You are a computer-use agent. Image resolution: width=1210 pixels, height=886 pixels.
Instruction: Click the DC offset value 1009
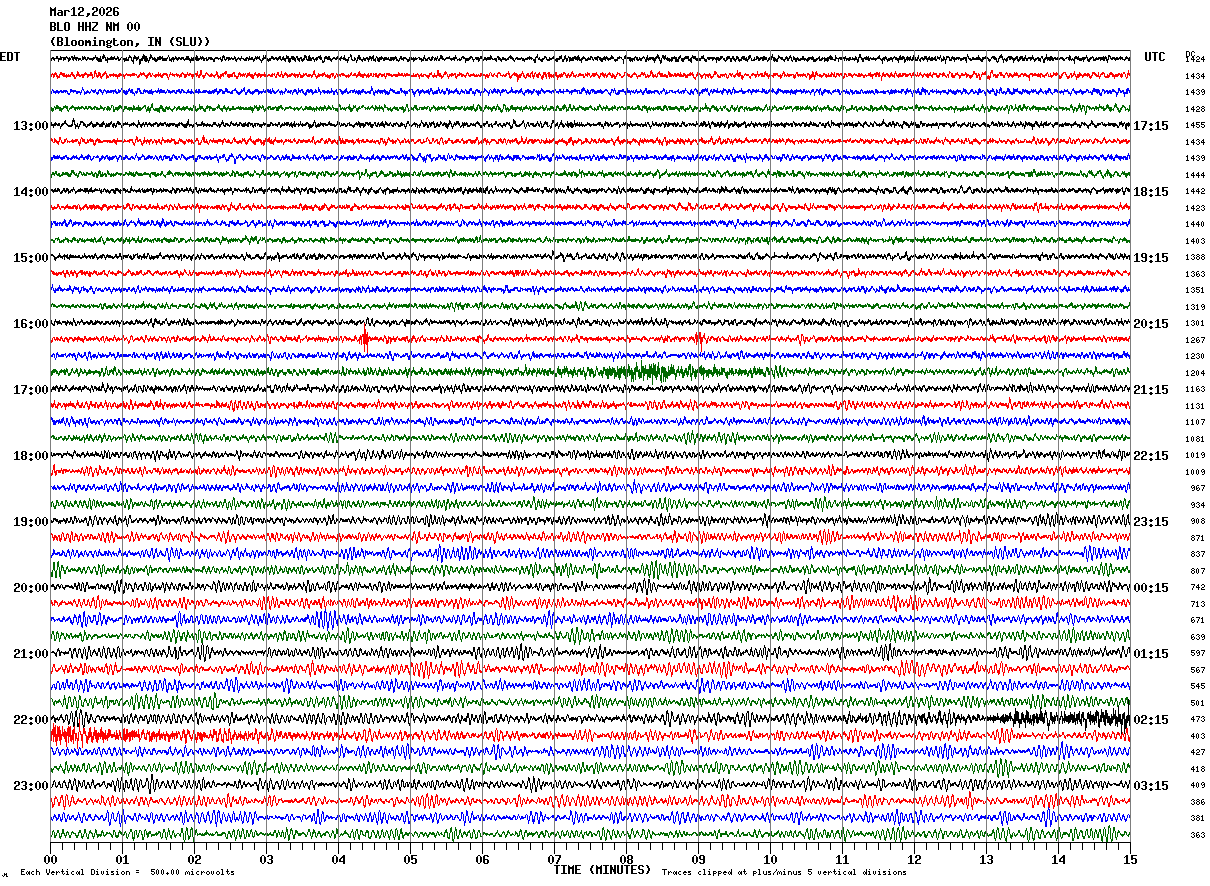[x=1195, y=472]
